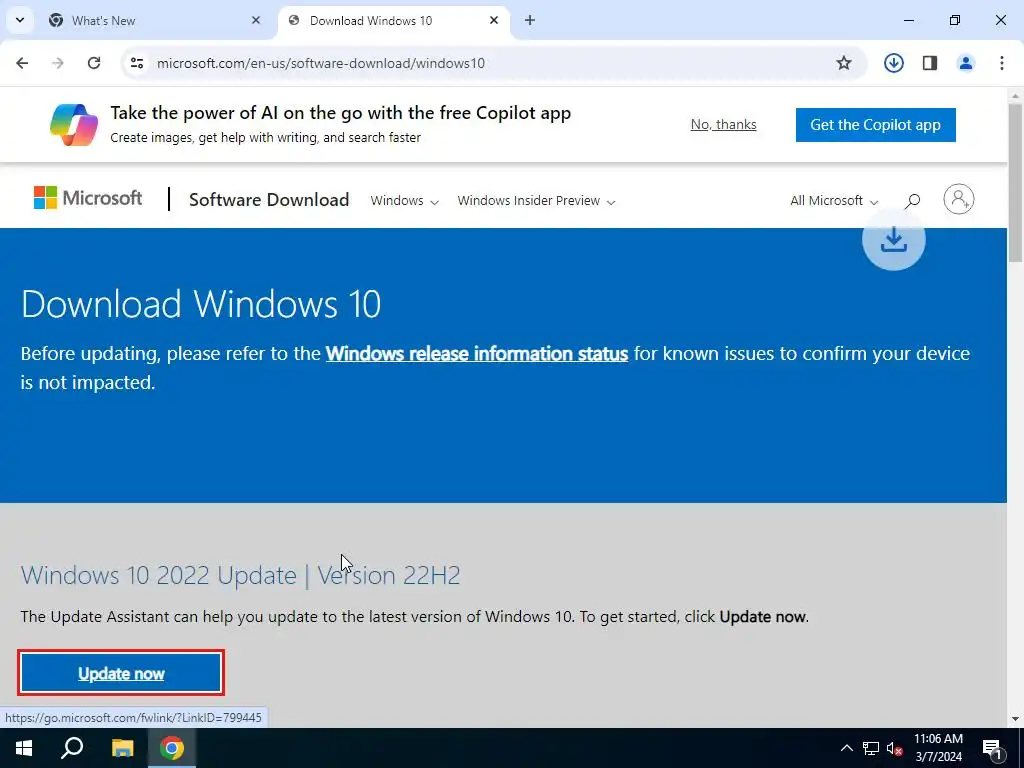
Task: Reload the page with the refresh icon
Action: coord(94,63)
